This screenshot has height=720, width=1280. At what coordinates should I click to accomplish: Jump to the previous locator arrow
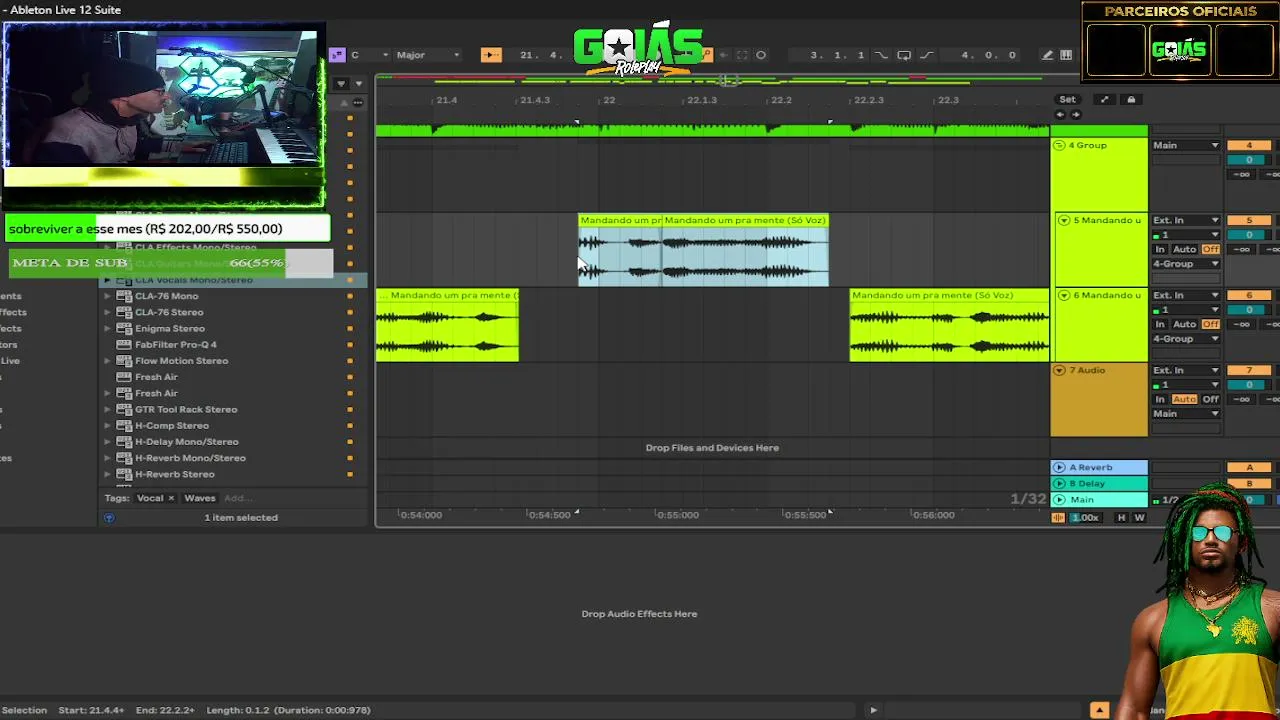pos(1062,114)
